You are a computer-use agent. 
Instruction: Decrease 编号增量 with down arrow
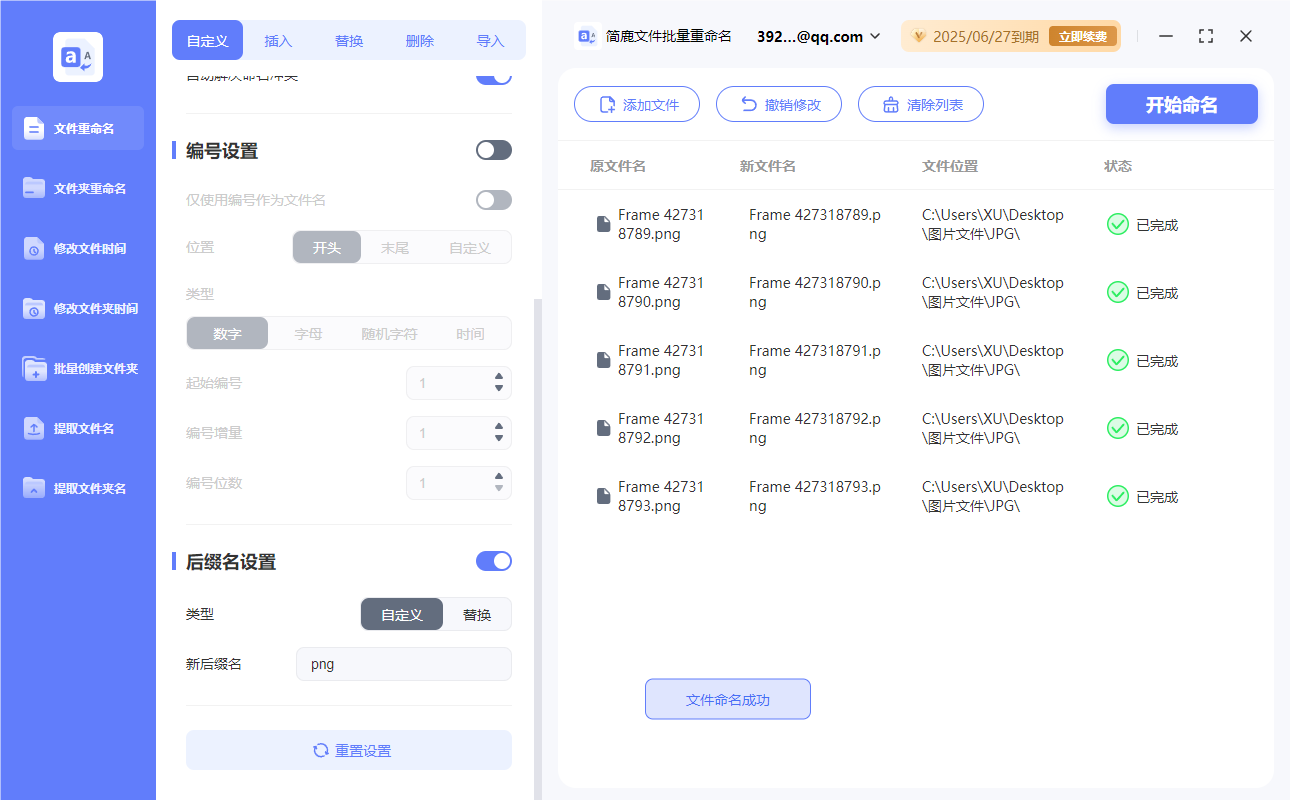point(499,439)
